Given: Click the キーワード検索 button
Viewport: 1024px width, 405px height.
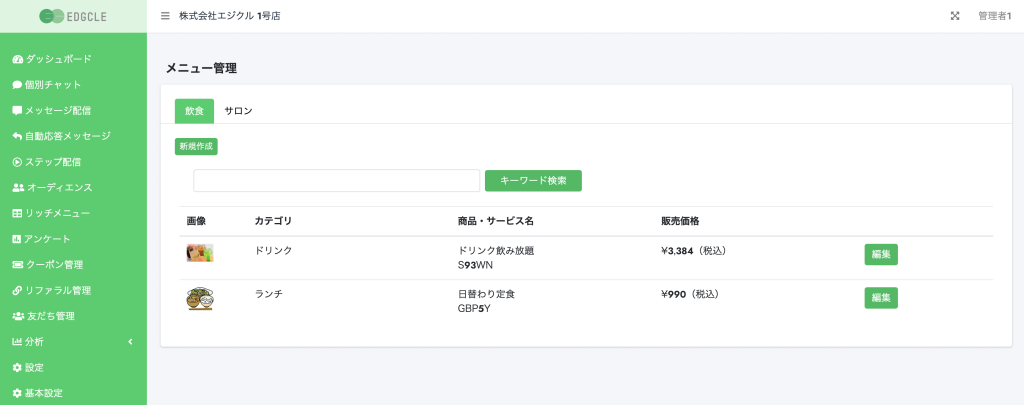Looking at the screenshot, I should (533, 181).
